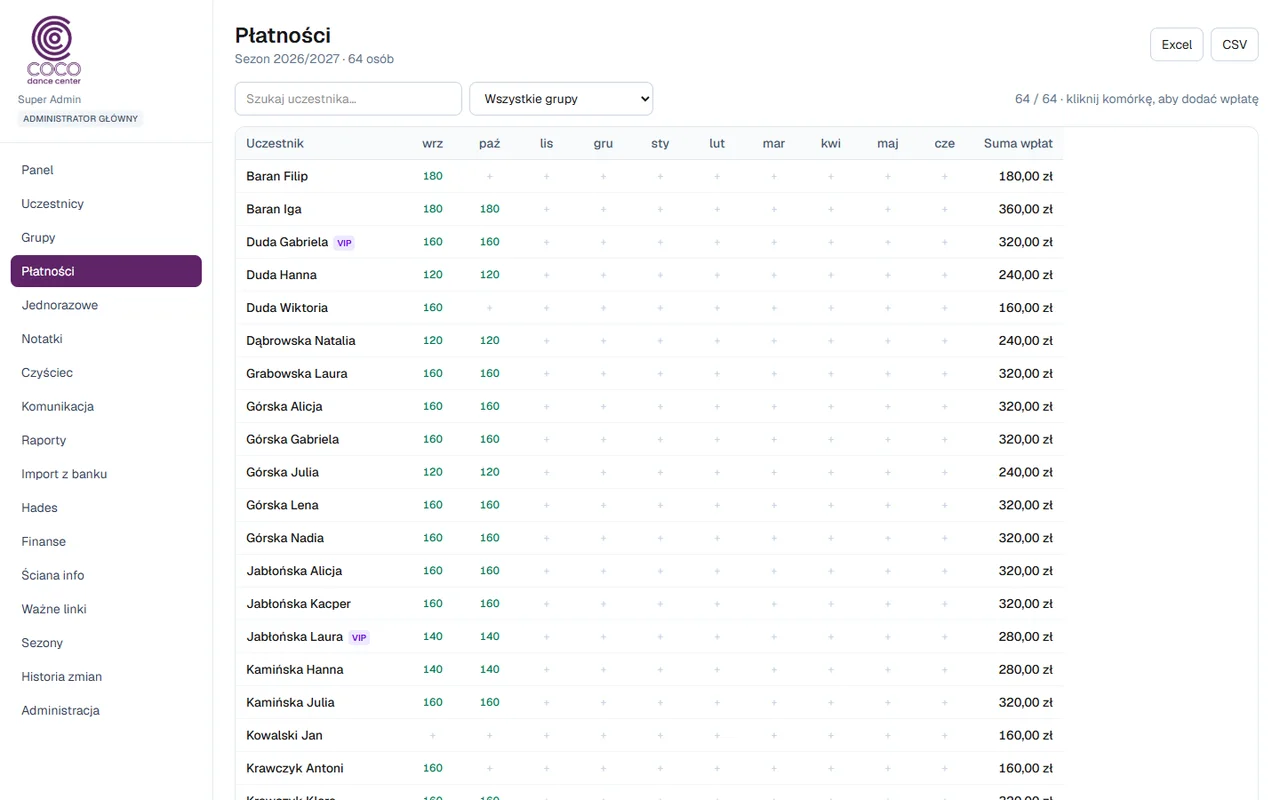
Task: Open Sezony settings
Action: (x=106, y=643)
